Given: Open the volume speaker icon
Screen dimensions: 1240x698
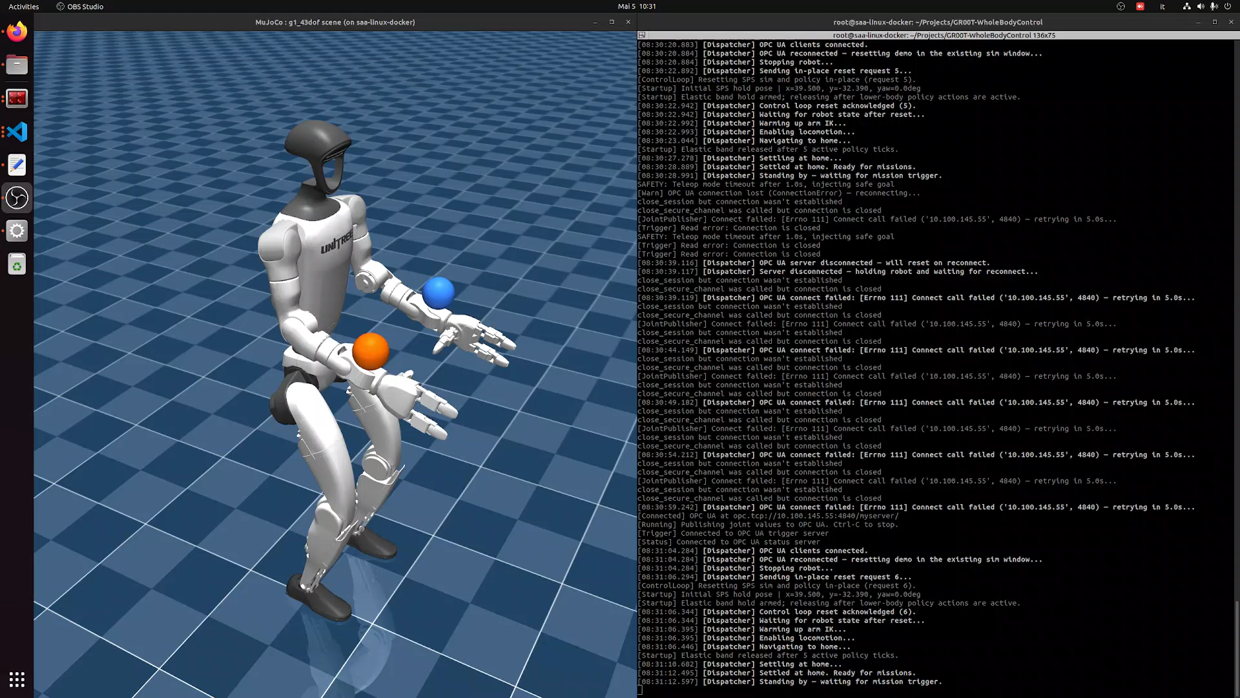Looking at the screenshot, I should (1200, 6).
